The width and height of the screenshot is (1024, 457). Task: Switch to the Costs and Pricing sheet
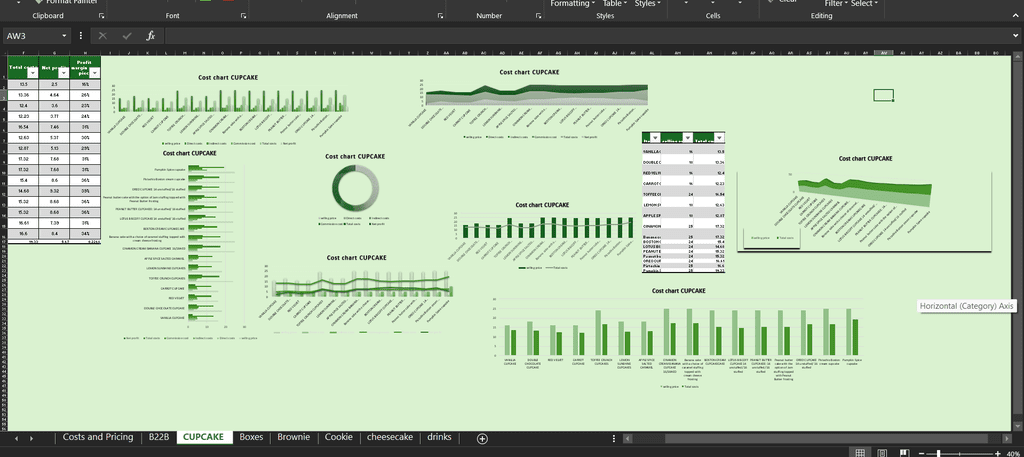pos(98,437)
